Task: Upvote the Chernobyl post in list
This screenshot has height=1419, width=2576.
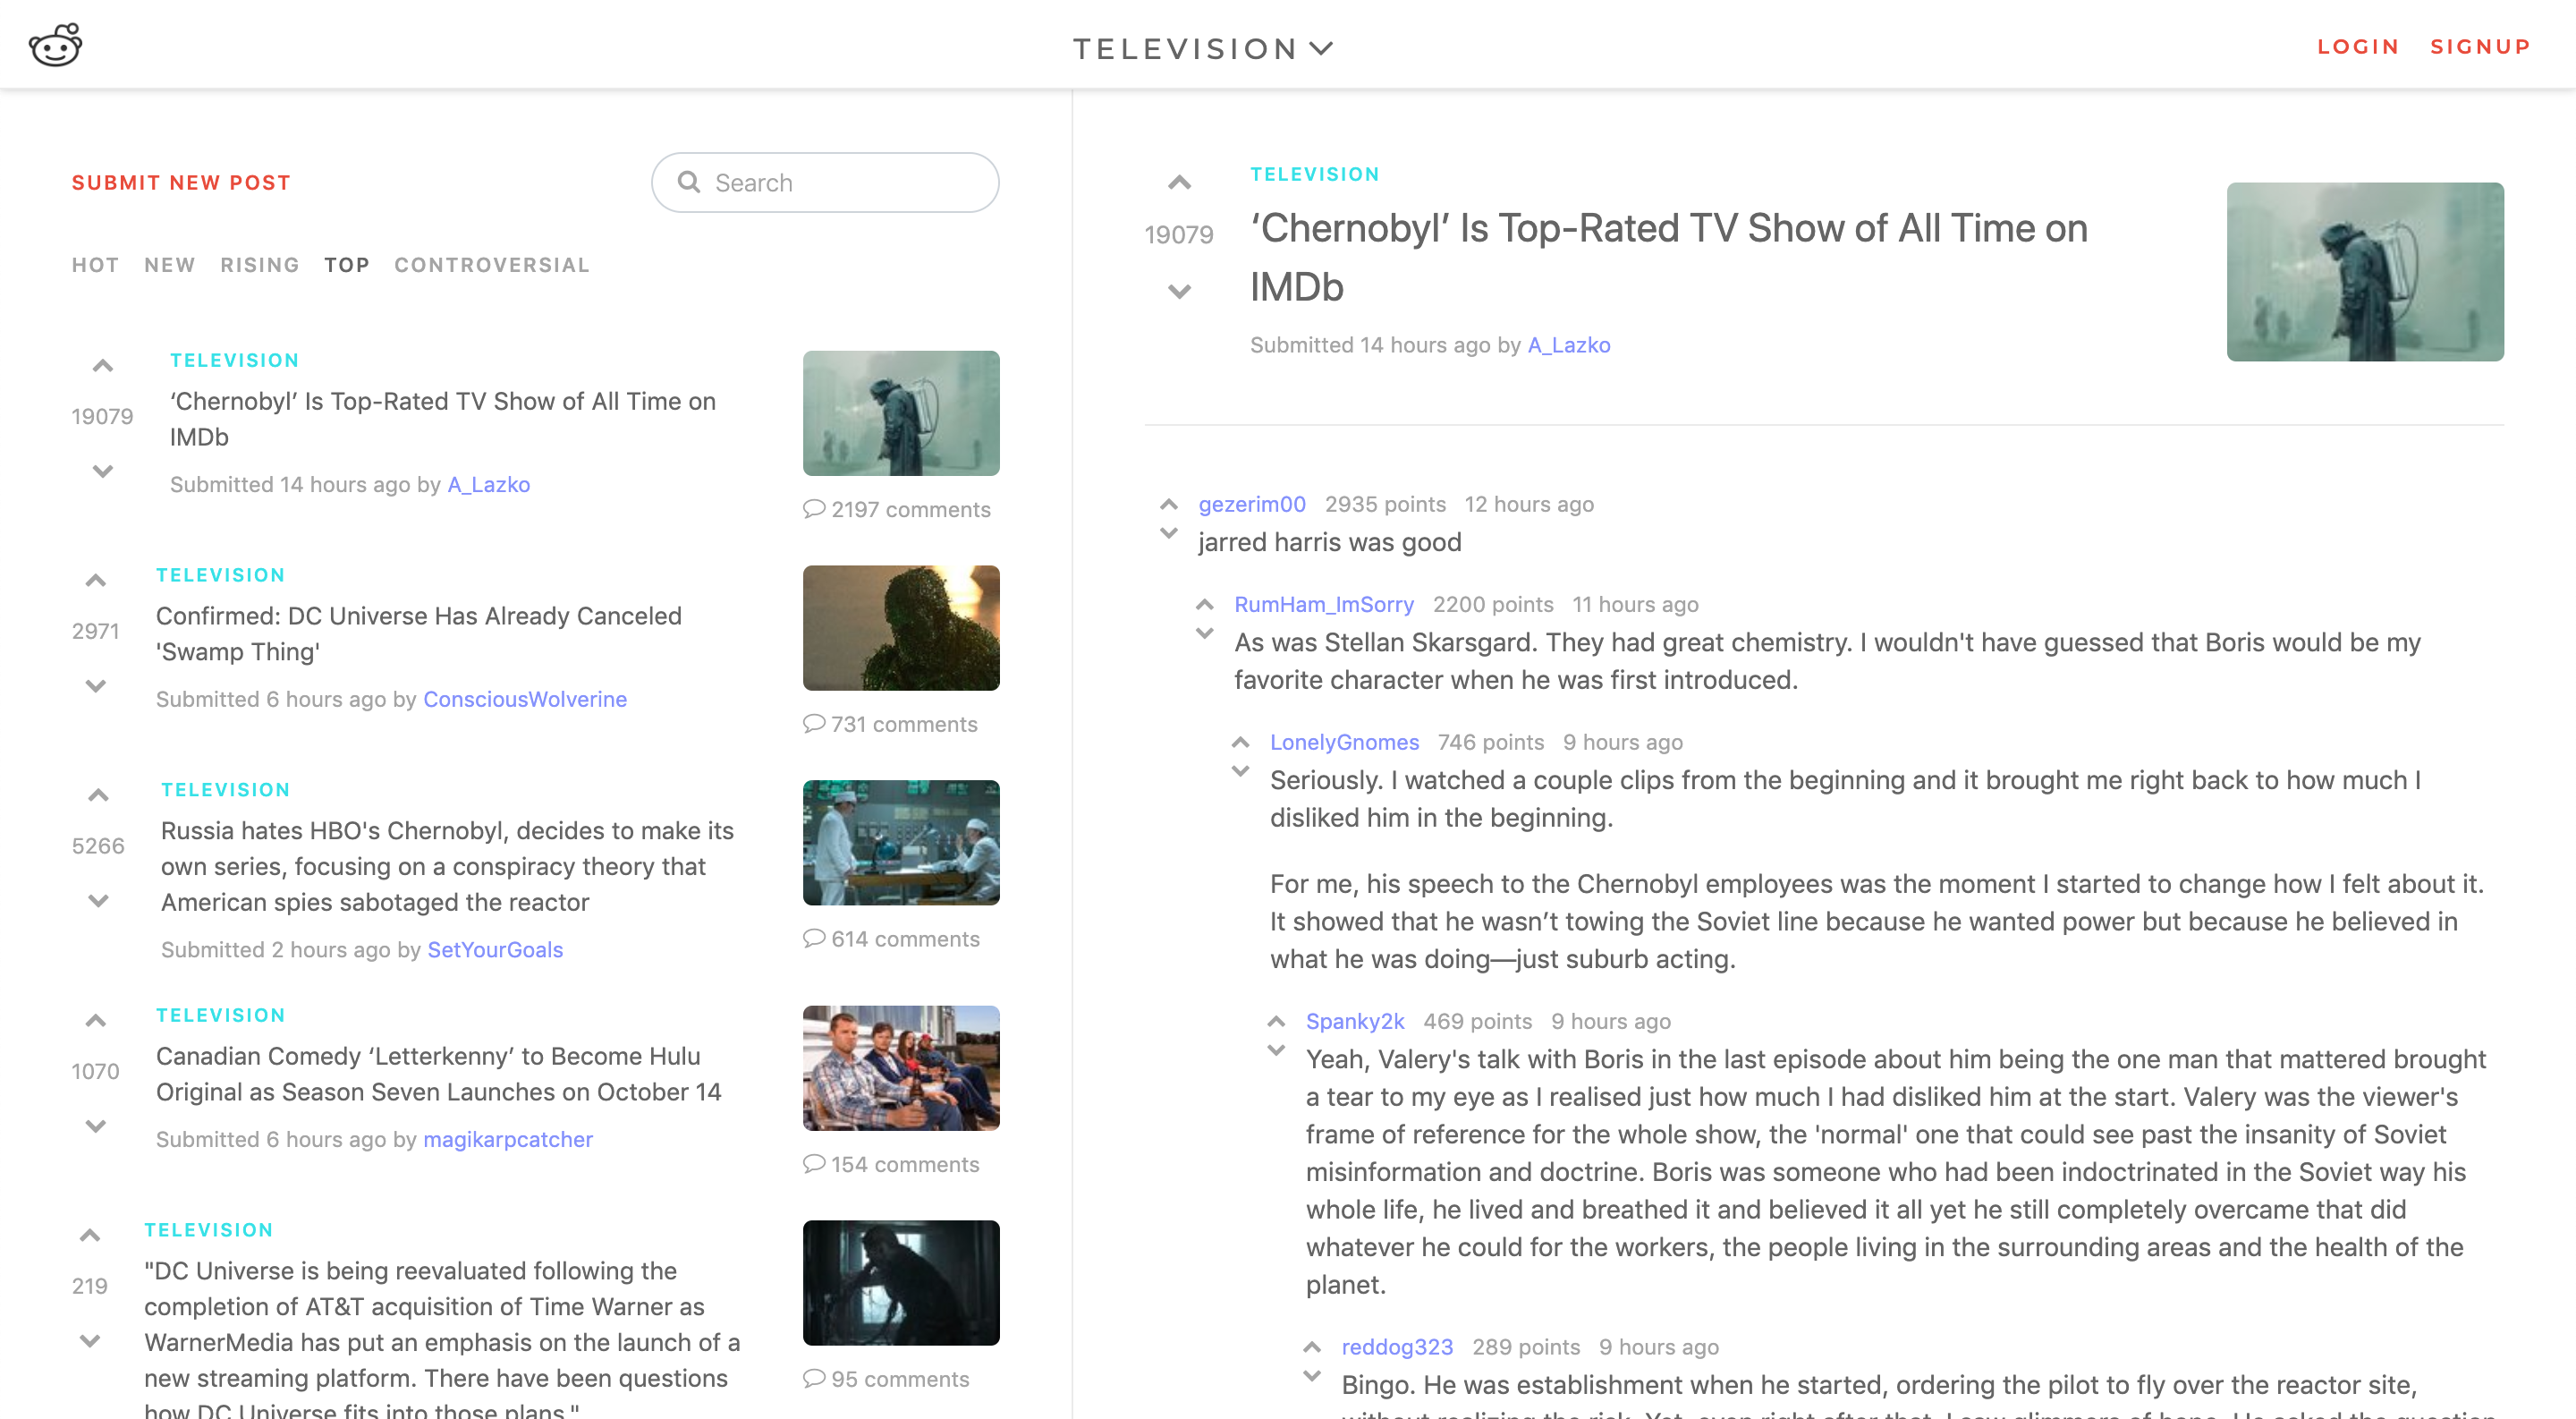Action: 102,366
